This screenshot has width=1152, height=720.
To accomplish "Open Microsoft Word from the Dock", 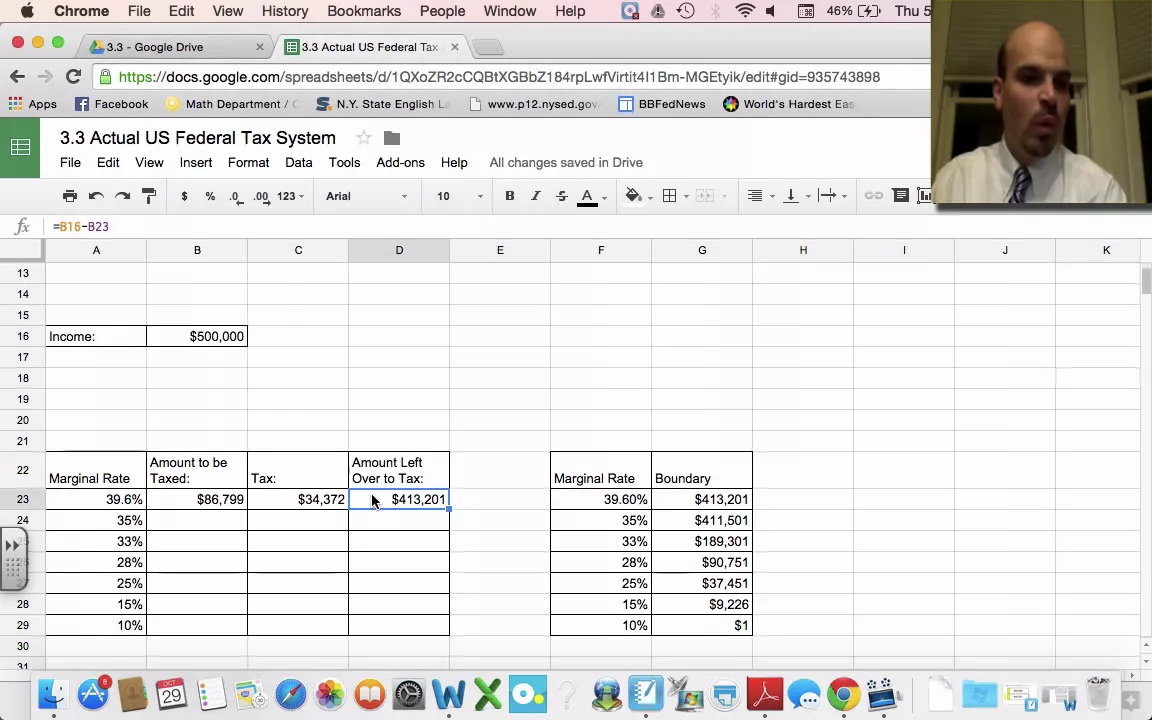I will pos(448,694).
